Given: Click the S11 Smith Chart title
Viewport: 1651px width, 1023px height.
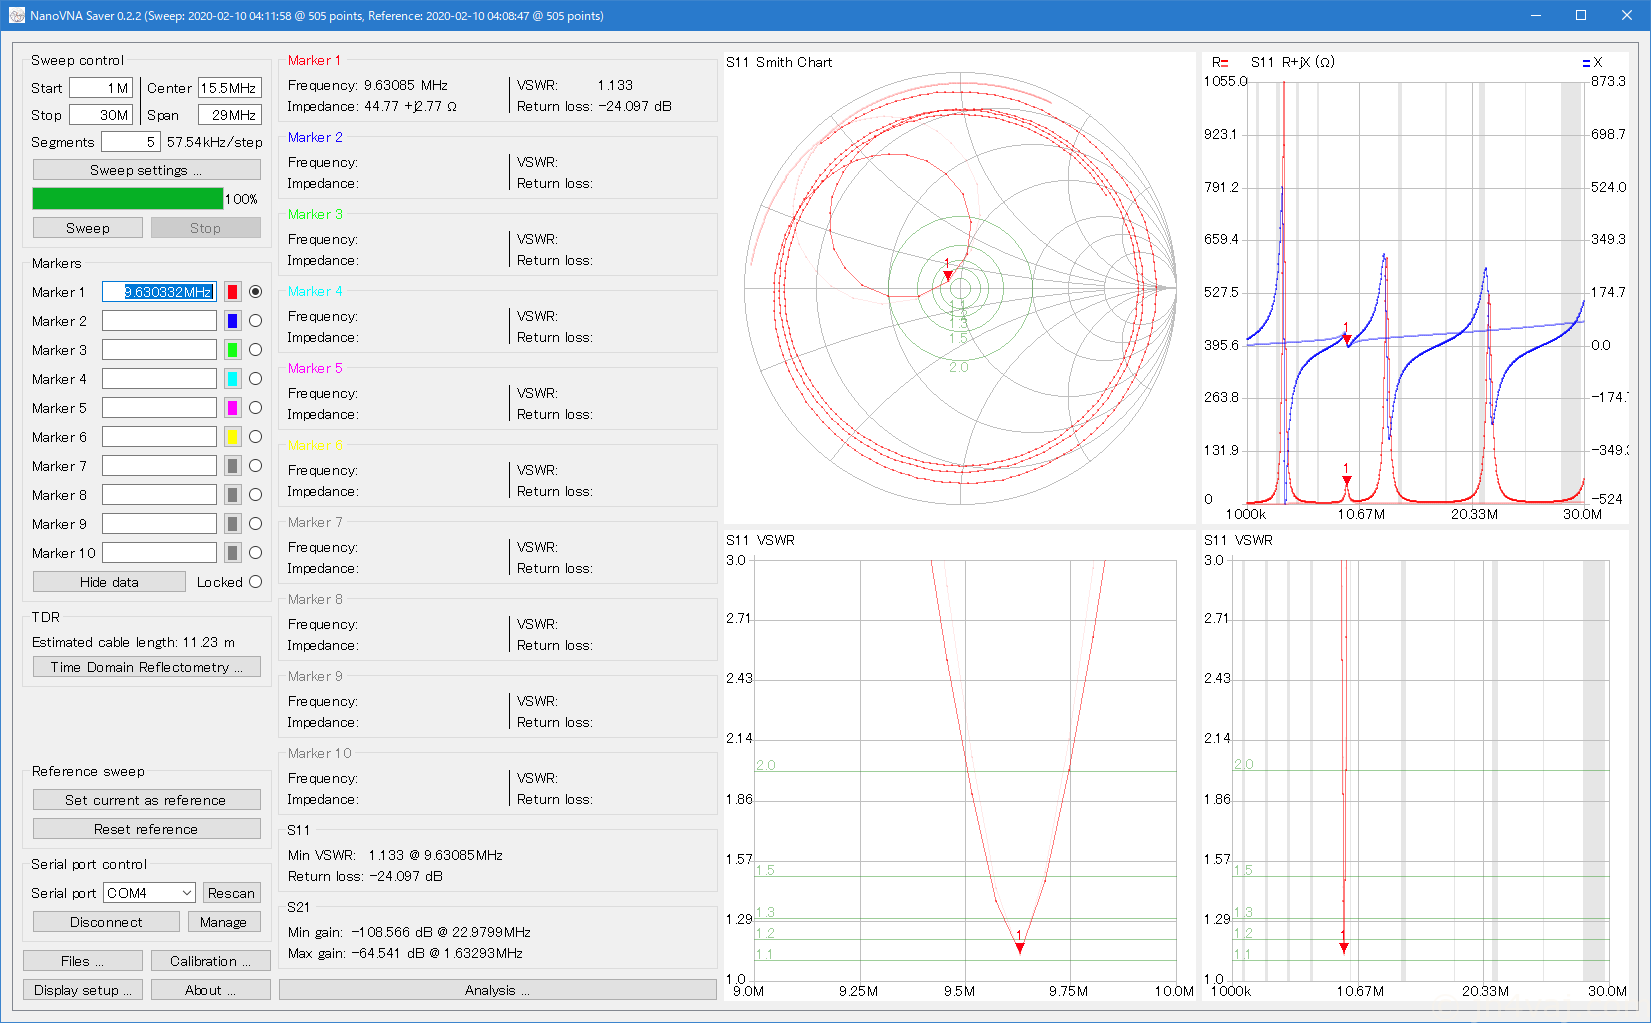Looking at the screenshot, I should click(x=779, y=62).
